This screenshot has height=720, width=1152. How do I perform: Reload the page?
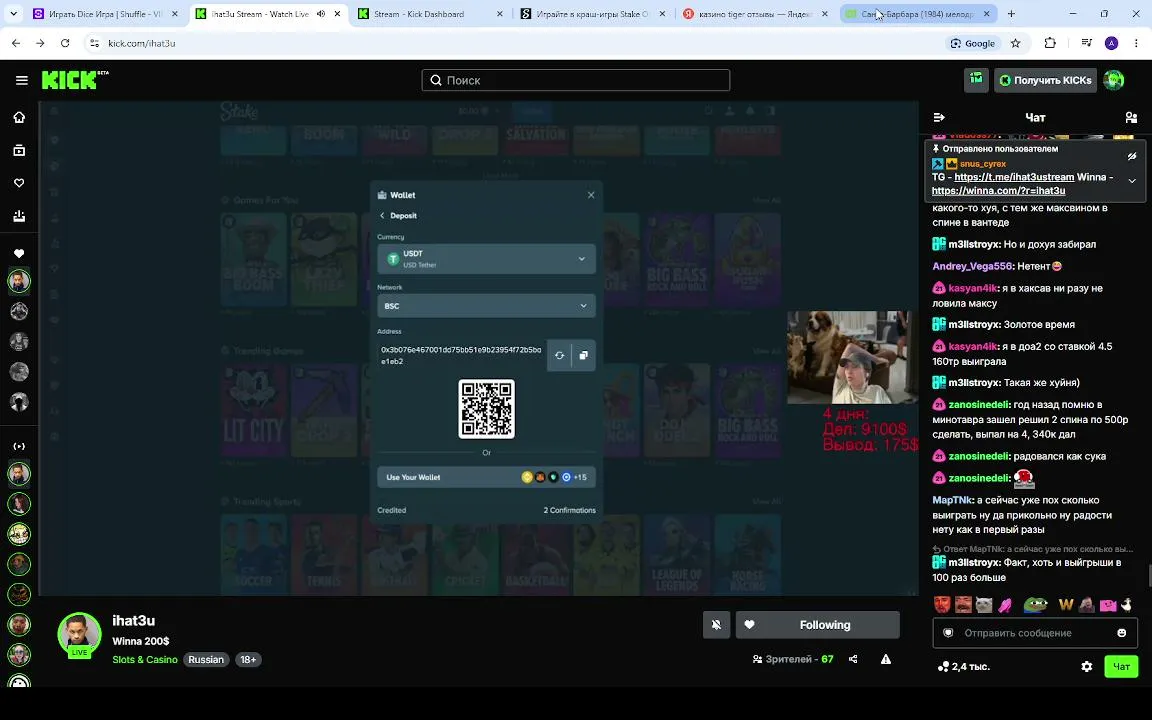pyautogui.click(x=65, y=43)
